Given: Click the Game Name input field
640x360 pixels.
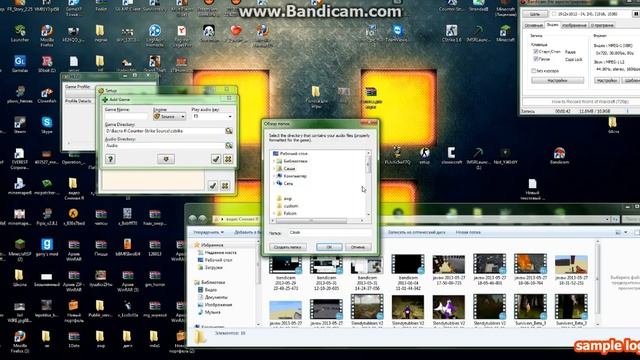Looking at the screenshot, I should pyautogui.click(x=126, y=116).
